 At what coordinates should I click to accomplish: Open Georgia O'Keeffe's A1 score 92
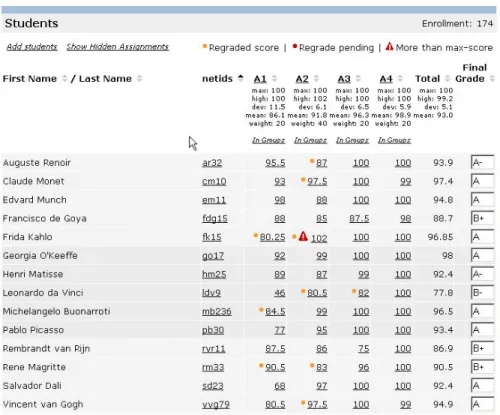pos(280,256)
